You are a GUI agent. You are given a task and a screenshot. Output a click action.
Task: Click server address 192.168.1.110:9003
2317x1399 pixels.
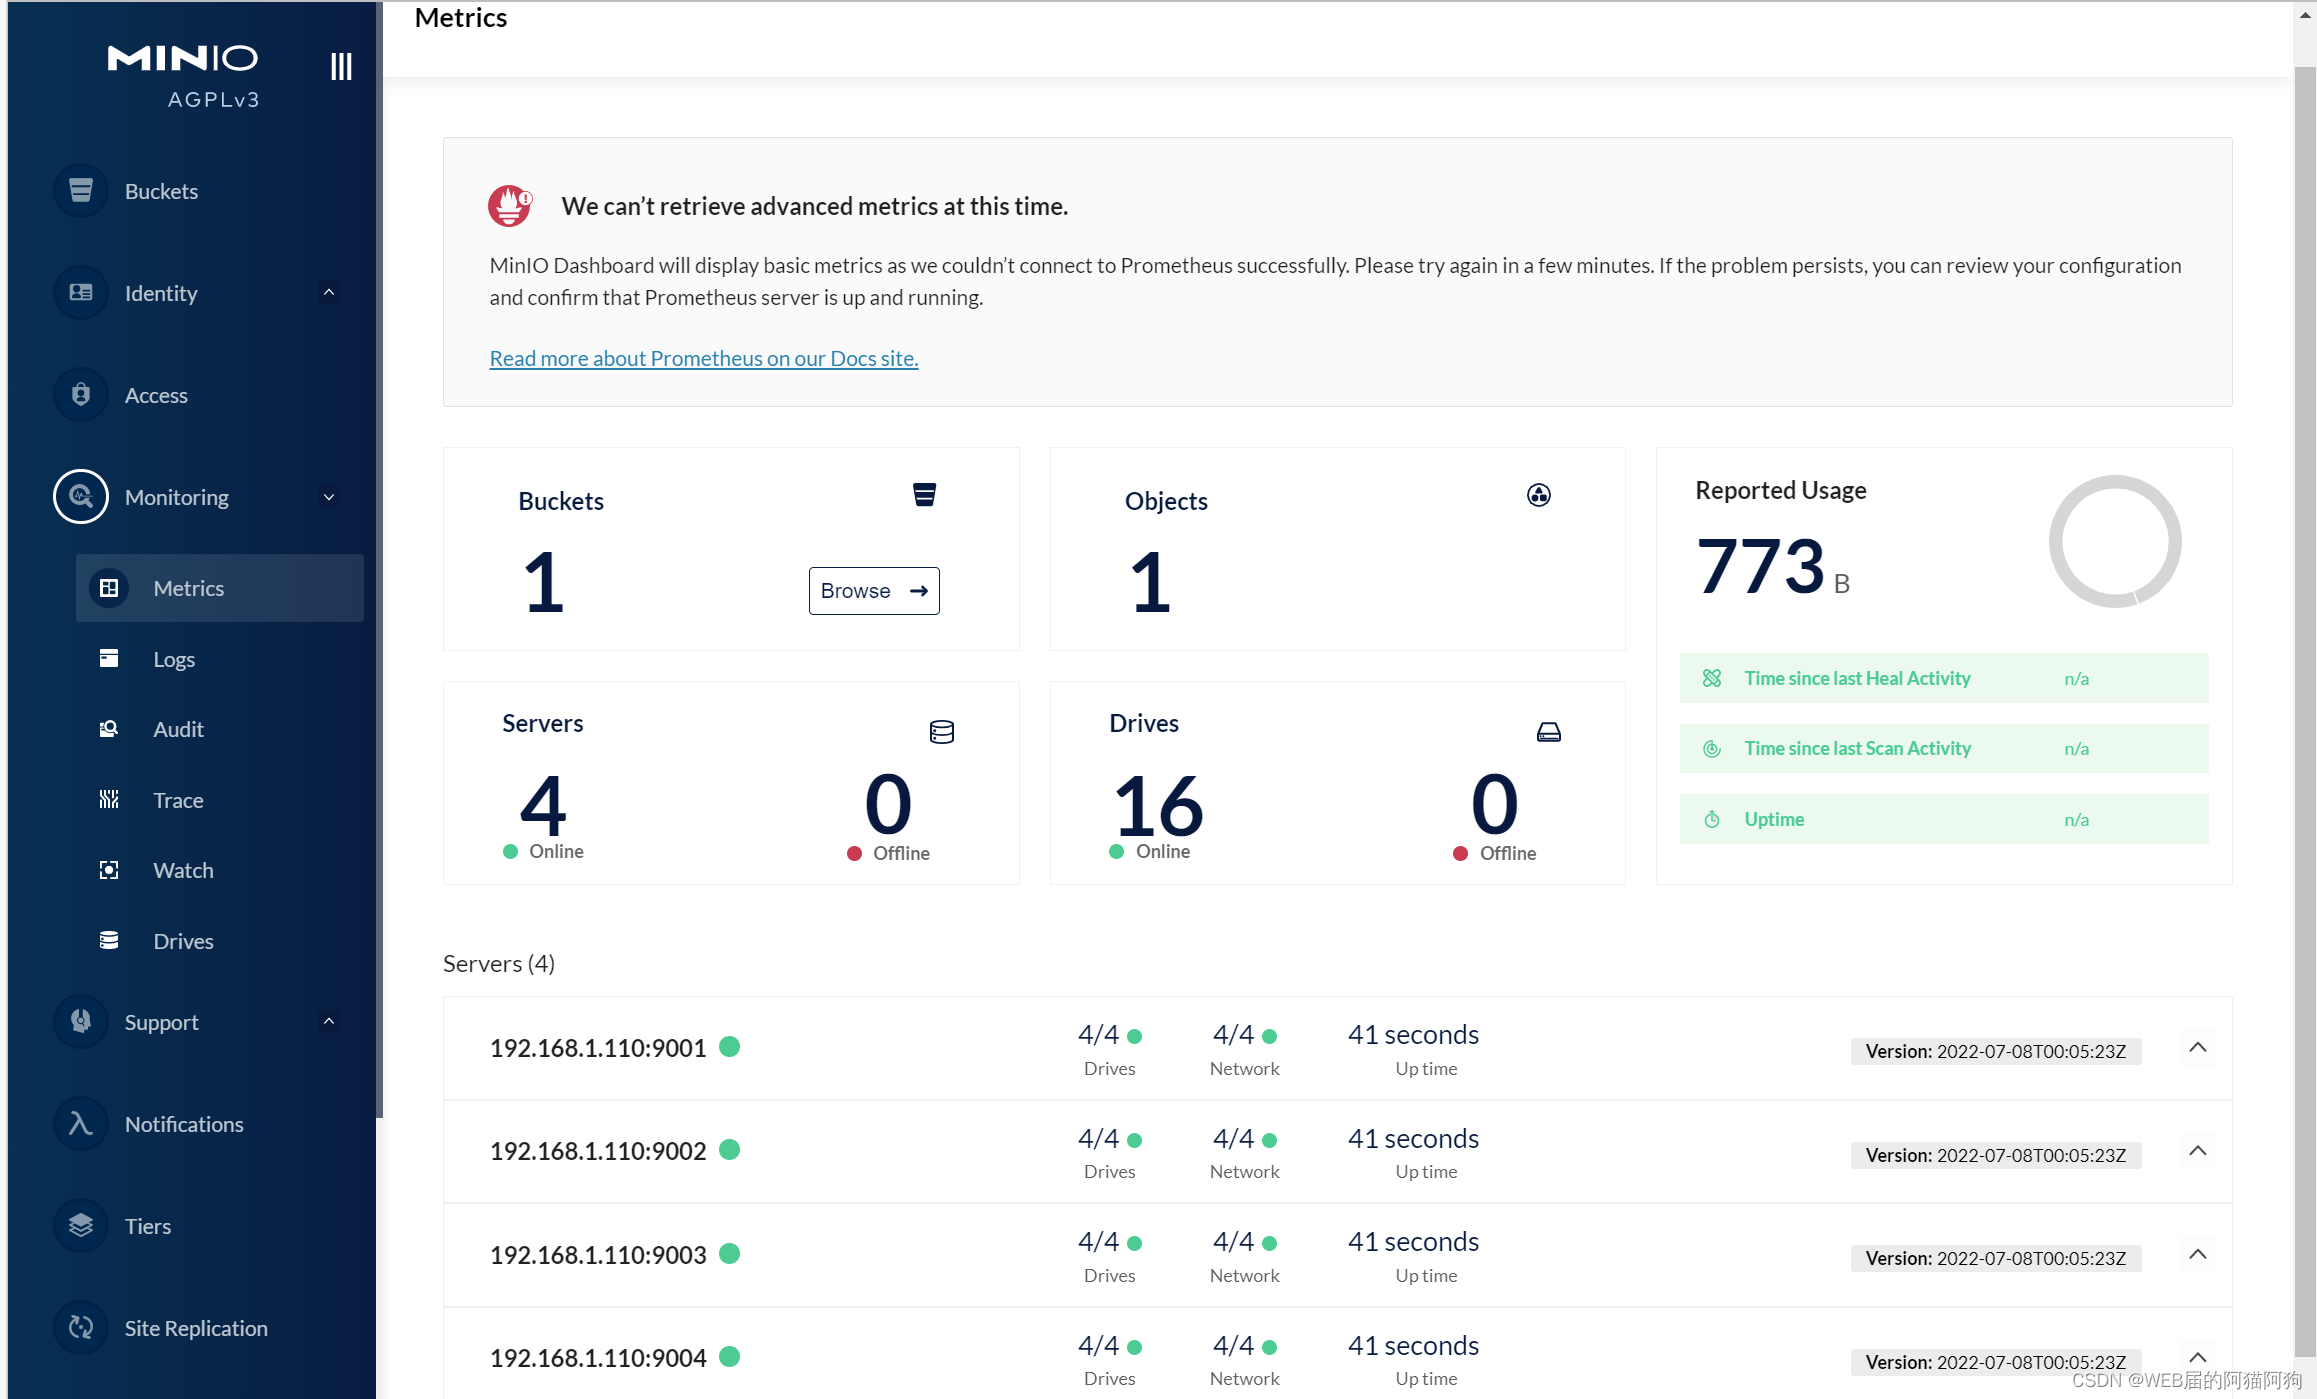(x=598, y=1254)
